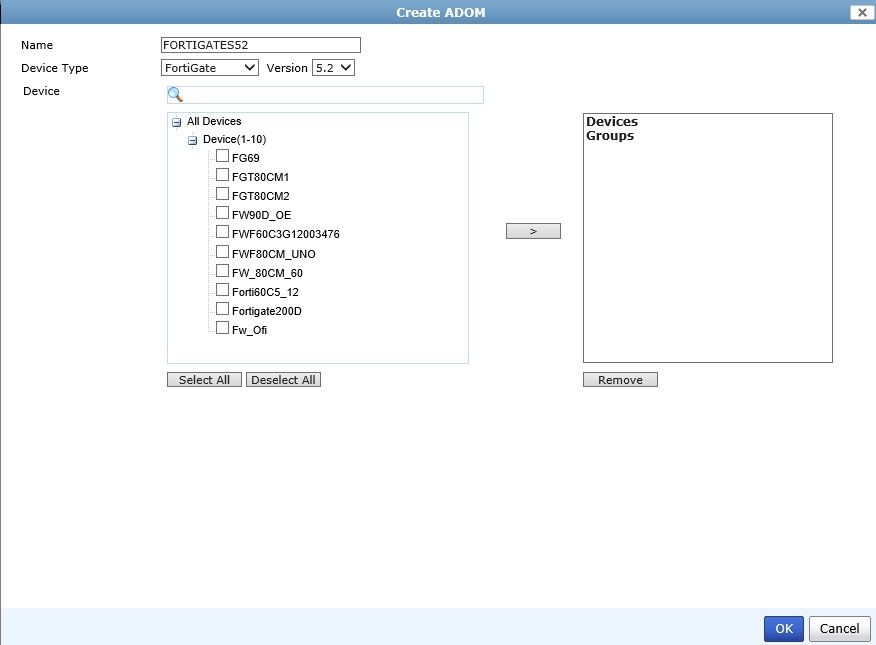Tick the Fw_Ofi device checkbox

coord(222,328)
